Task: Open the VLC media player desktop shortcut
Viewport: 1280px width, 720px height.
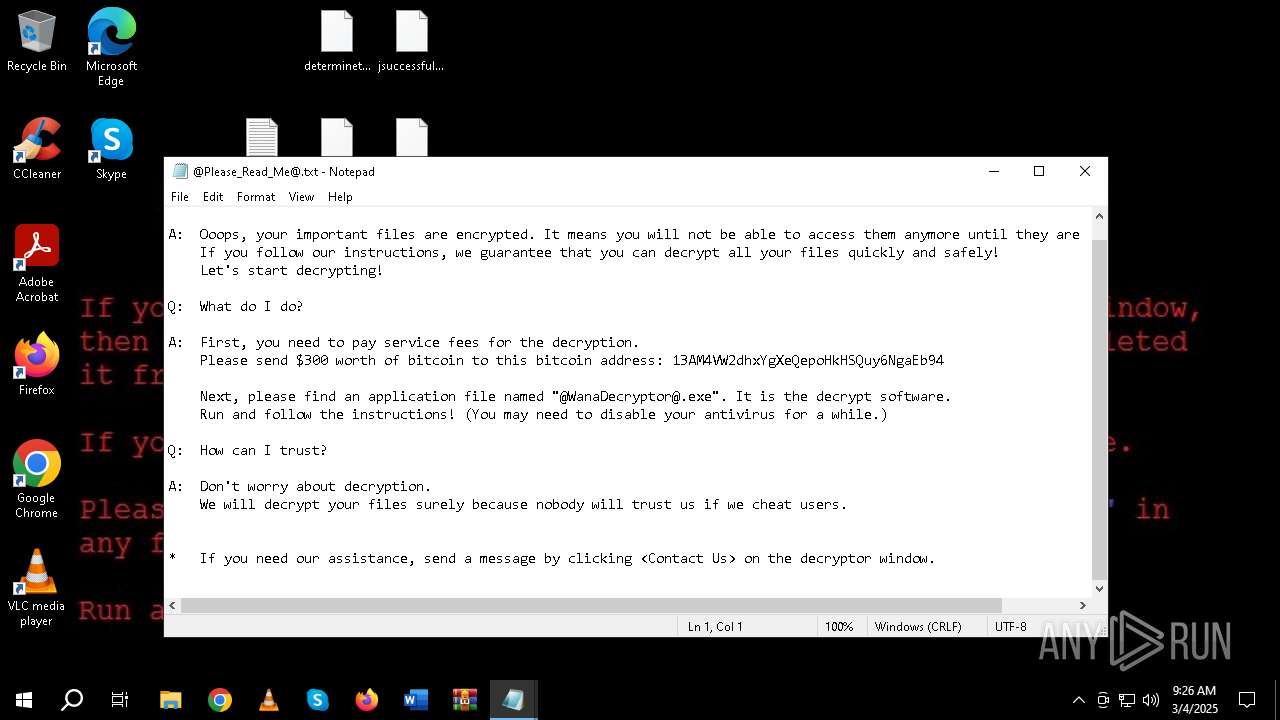Action: (x=37, y=587)
